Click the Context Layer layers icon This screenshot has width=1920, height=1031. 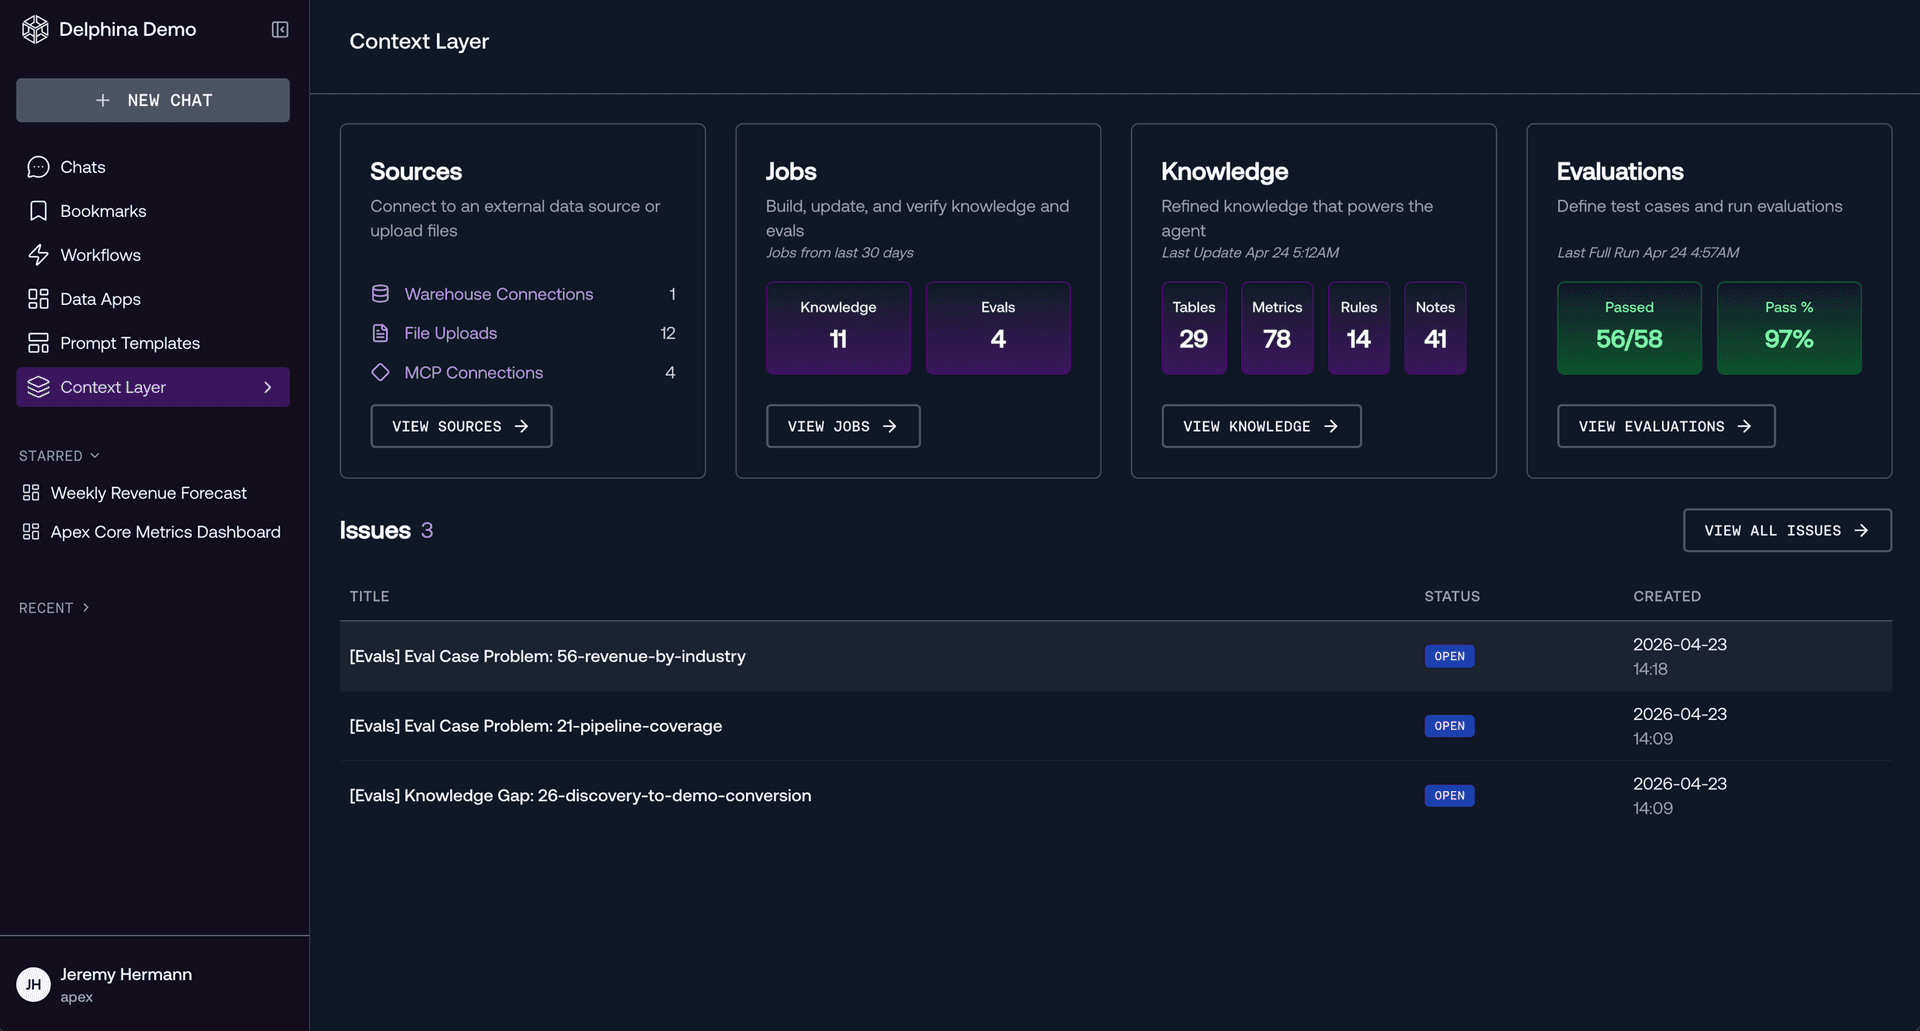pos(38,387)
